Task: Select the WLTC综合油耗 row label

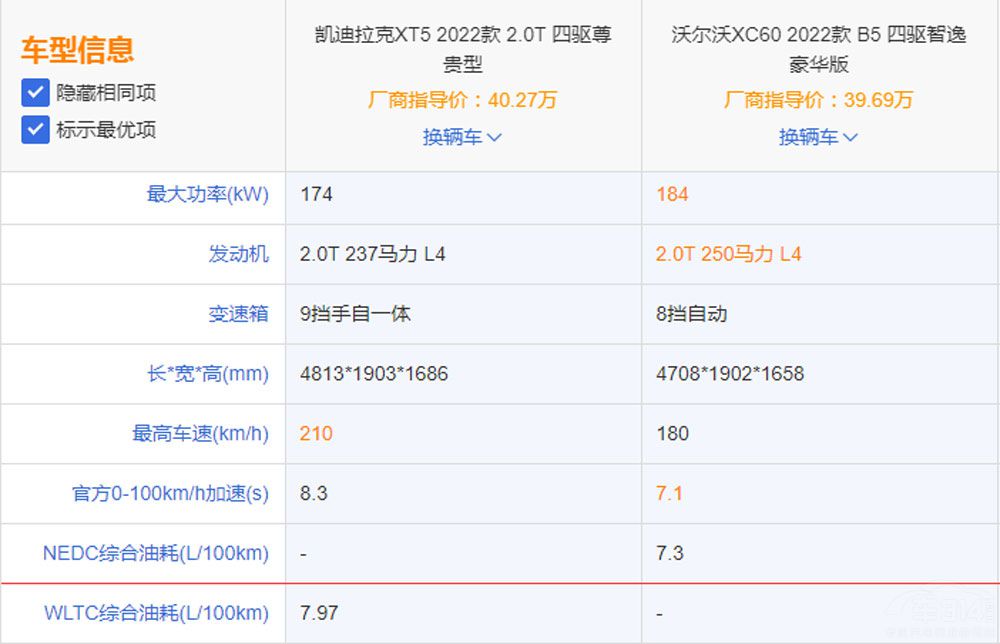Action: (160, 612)
